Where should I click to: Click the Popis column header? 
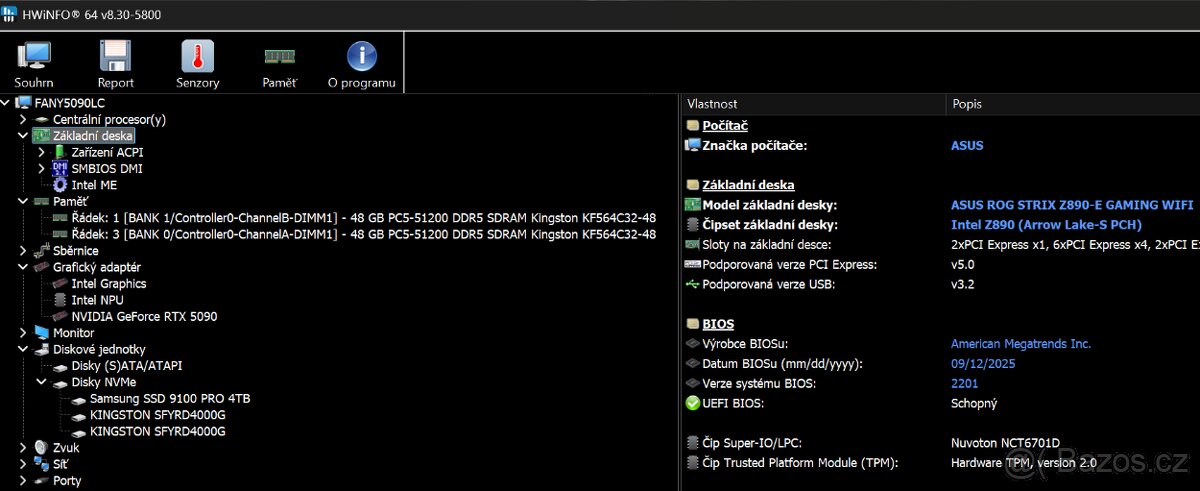coord(1073,103)
